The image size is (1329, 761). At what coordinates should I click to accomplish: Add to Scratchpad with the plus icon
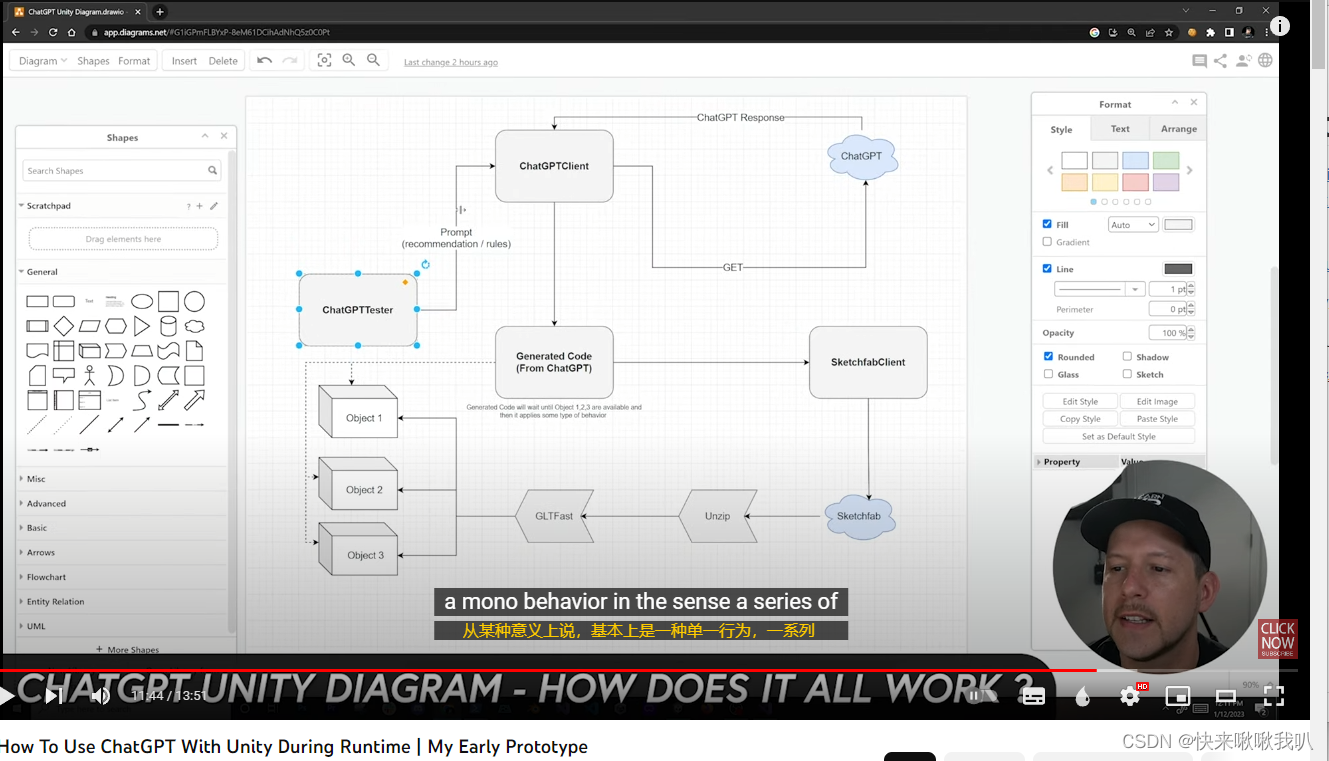click(199, 206)
